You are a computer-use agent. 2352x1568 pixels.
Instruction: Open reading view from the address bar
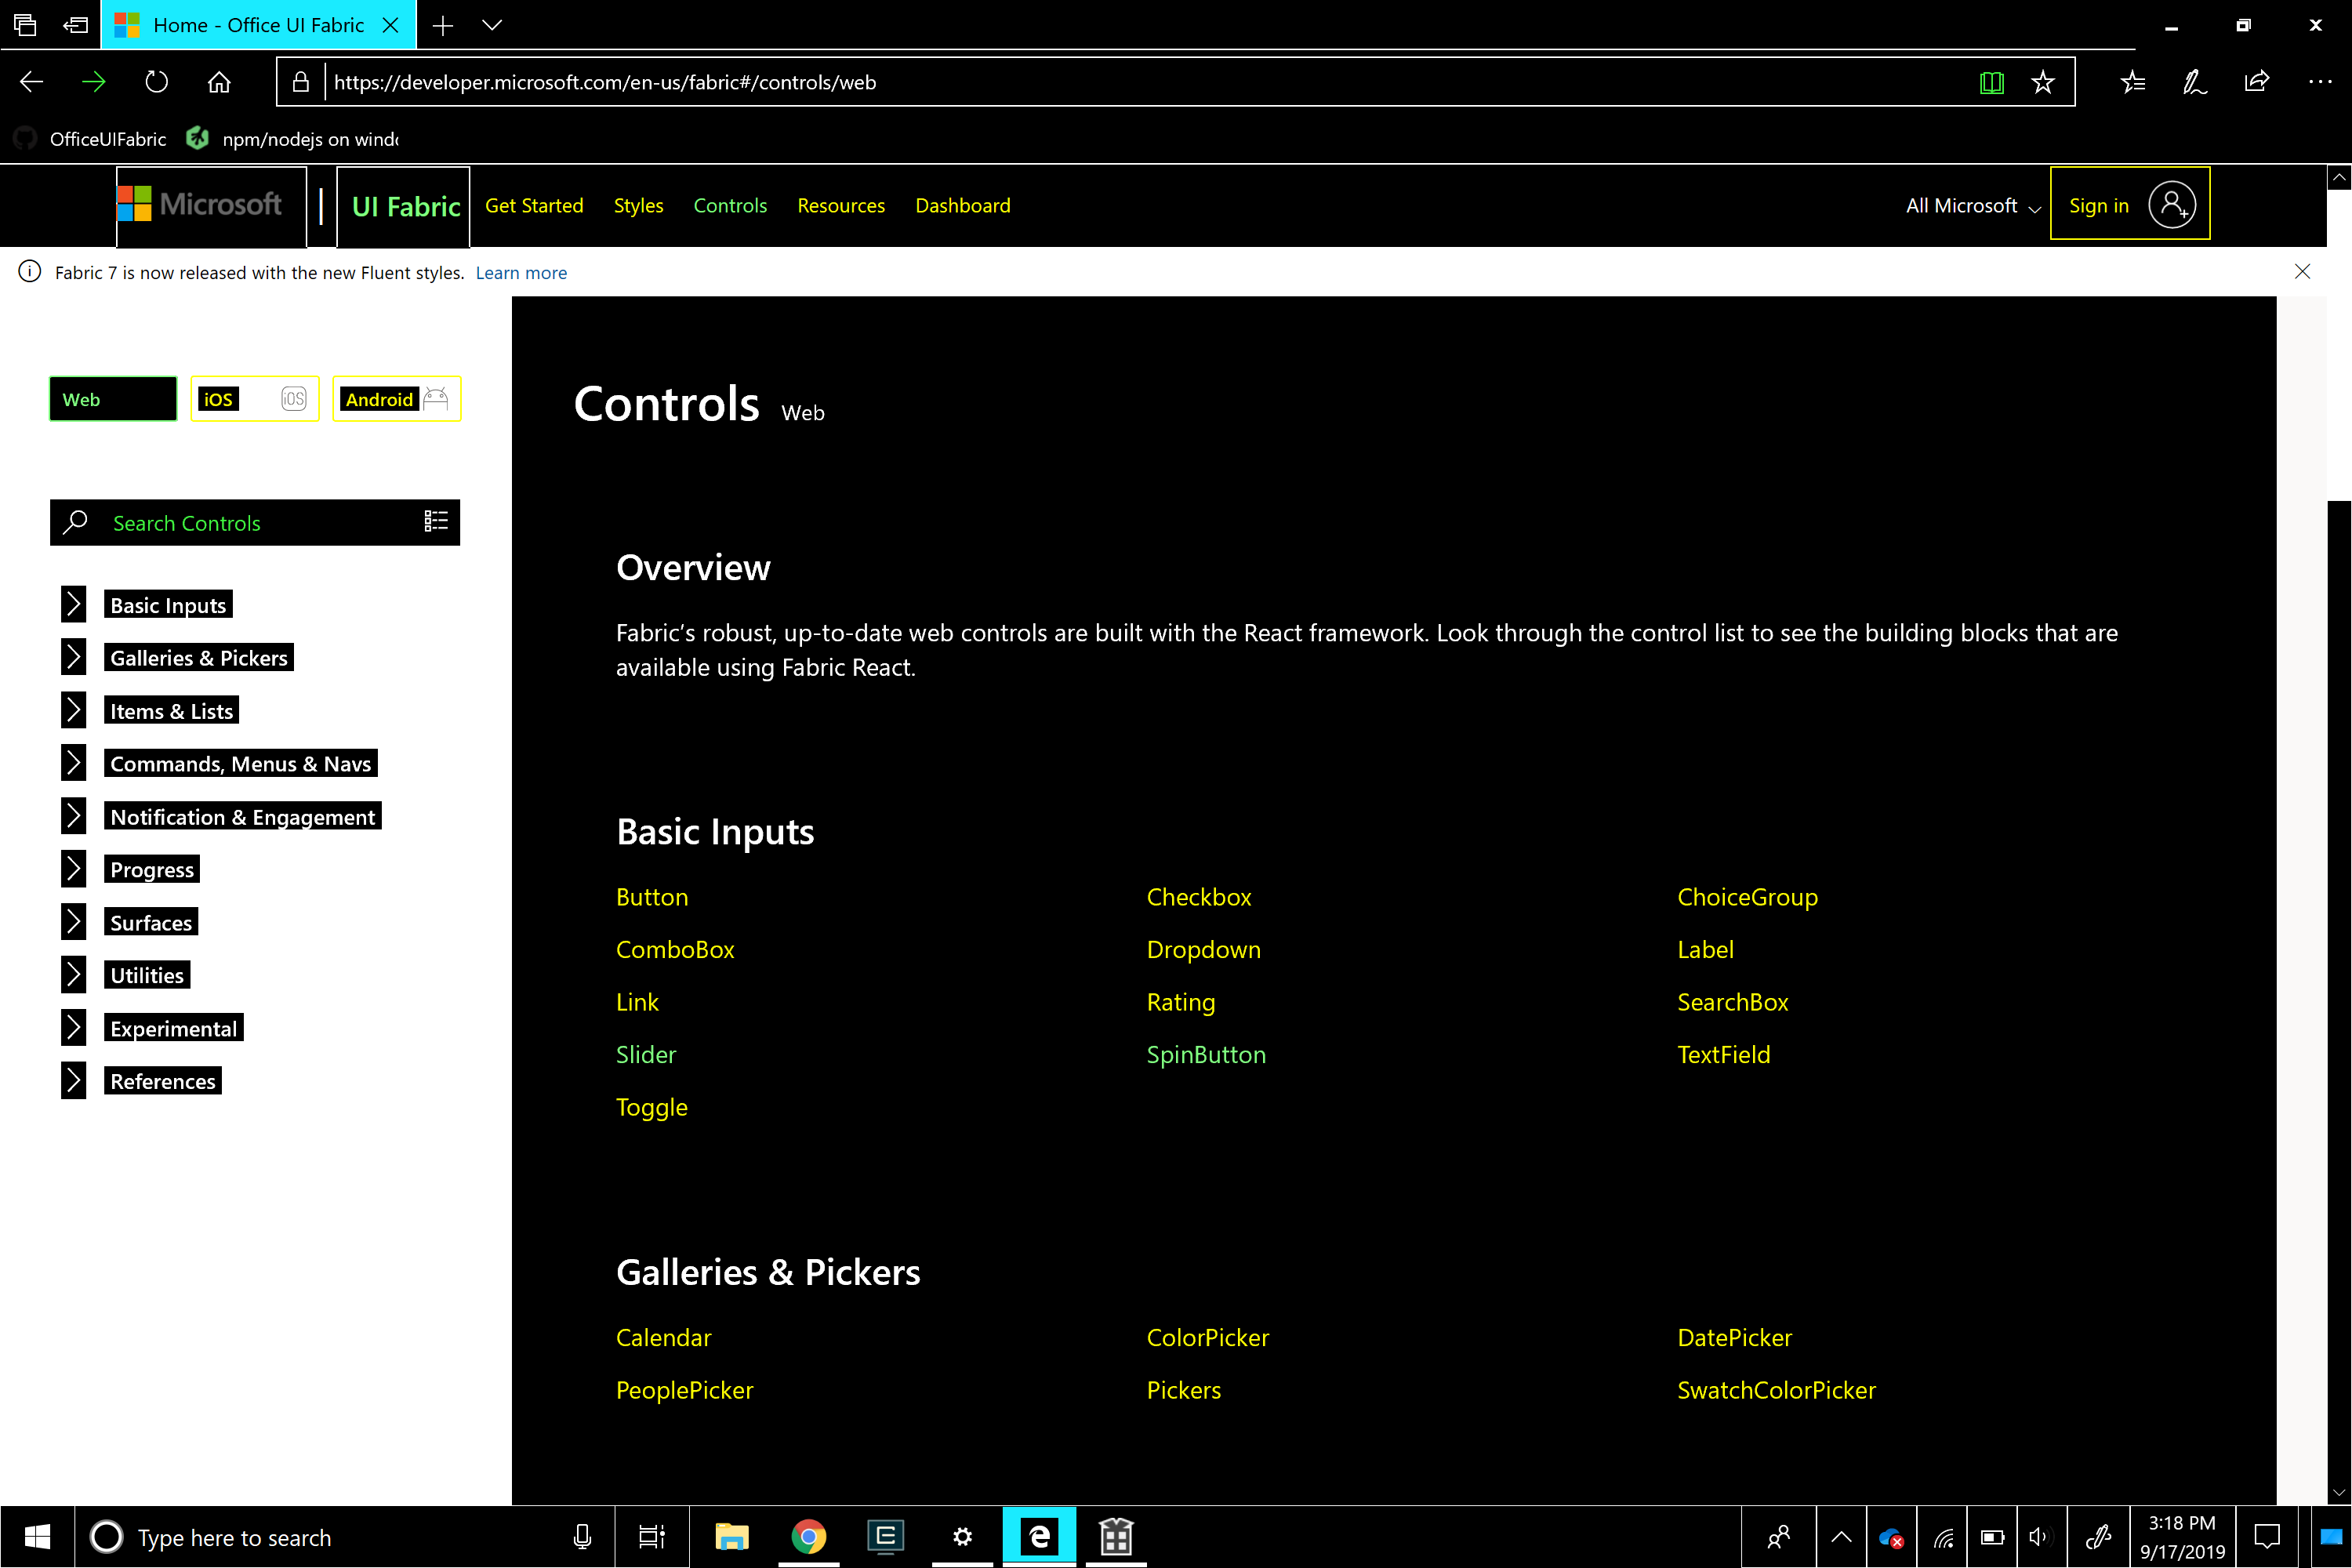[x=1992, y=82]
